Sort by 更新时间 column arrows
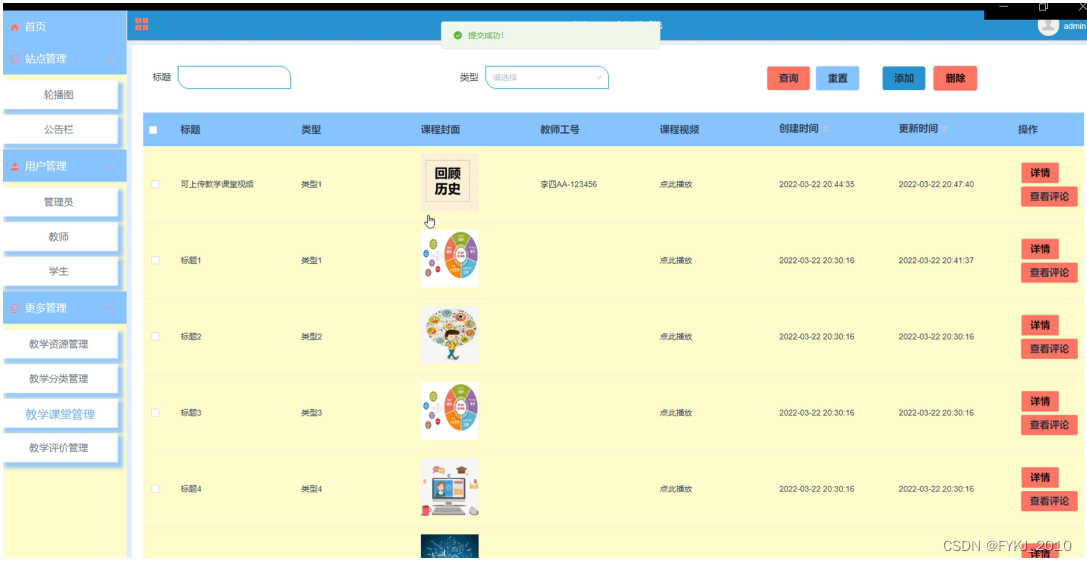The height and width of the screenshot is (562, 1087). click(x=945, y=130)
